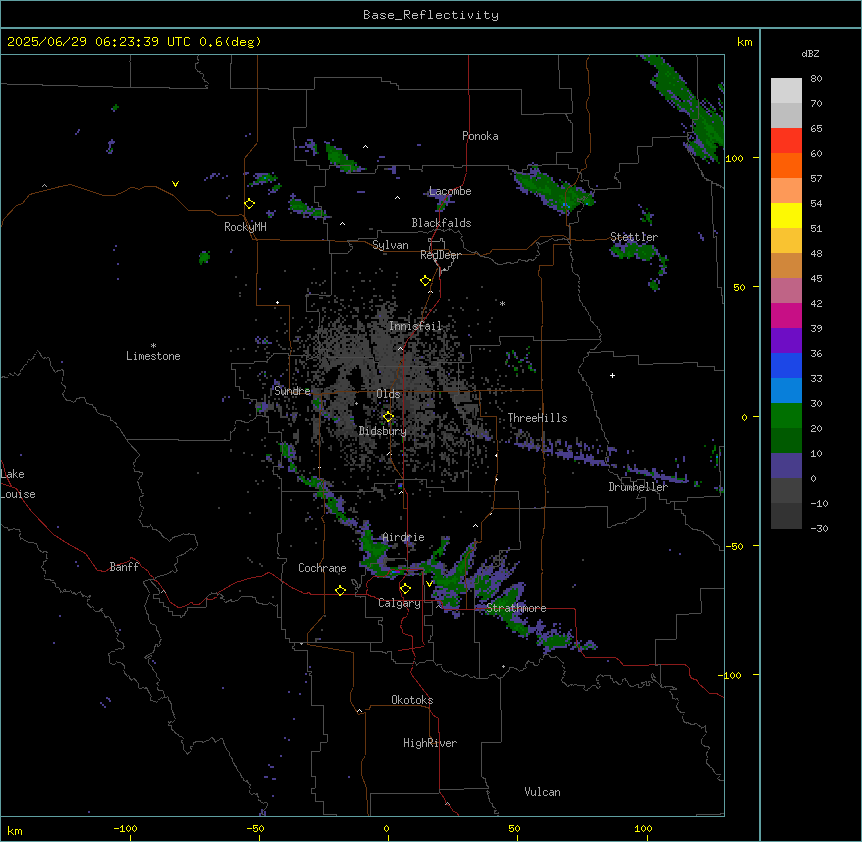Click the Sundre town label

coord(292,391)
